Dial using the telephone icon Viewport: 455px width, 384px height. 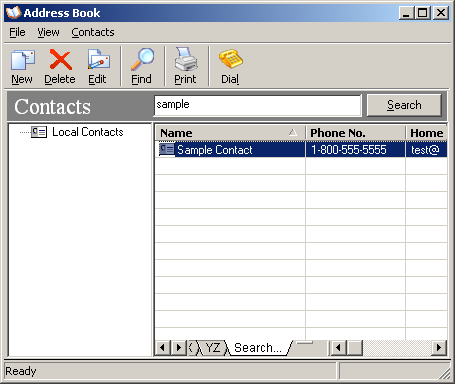click(x=231, y=59)
